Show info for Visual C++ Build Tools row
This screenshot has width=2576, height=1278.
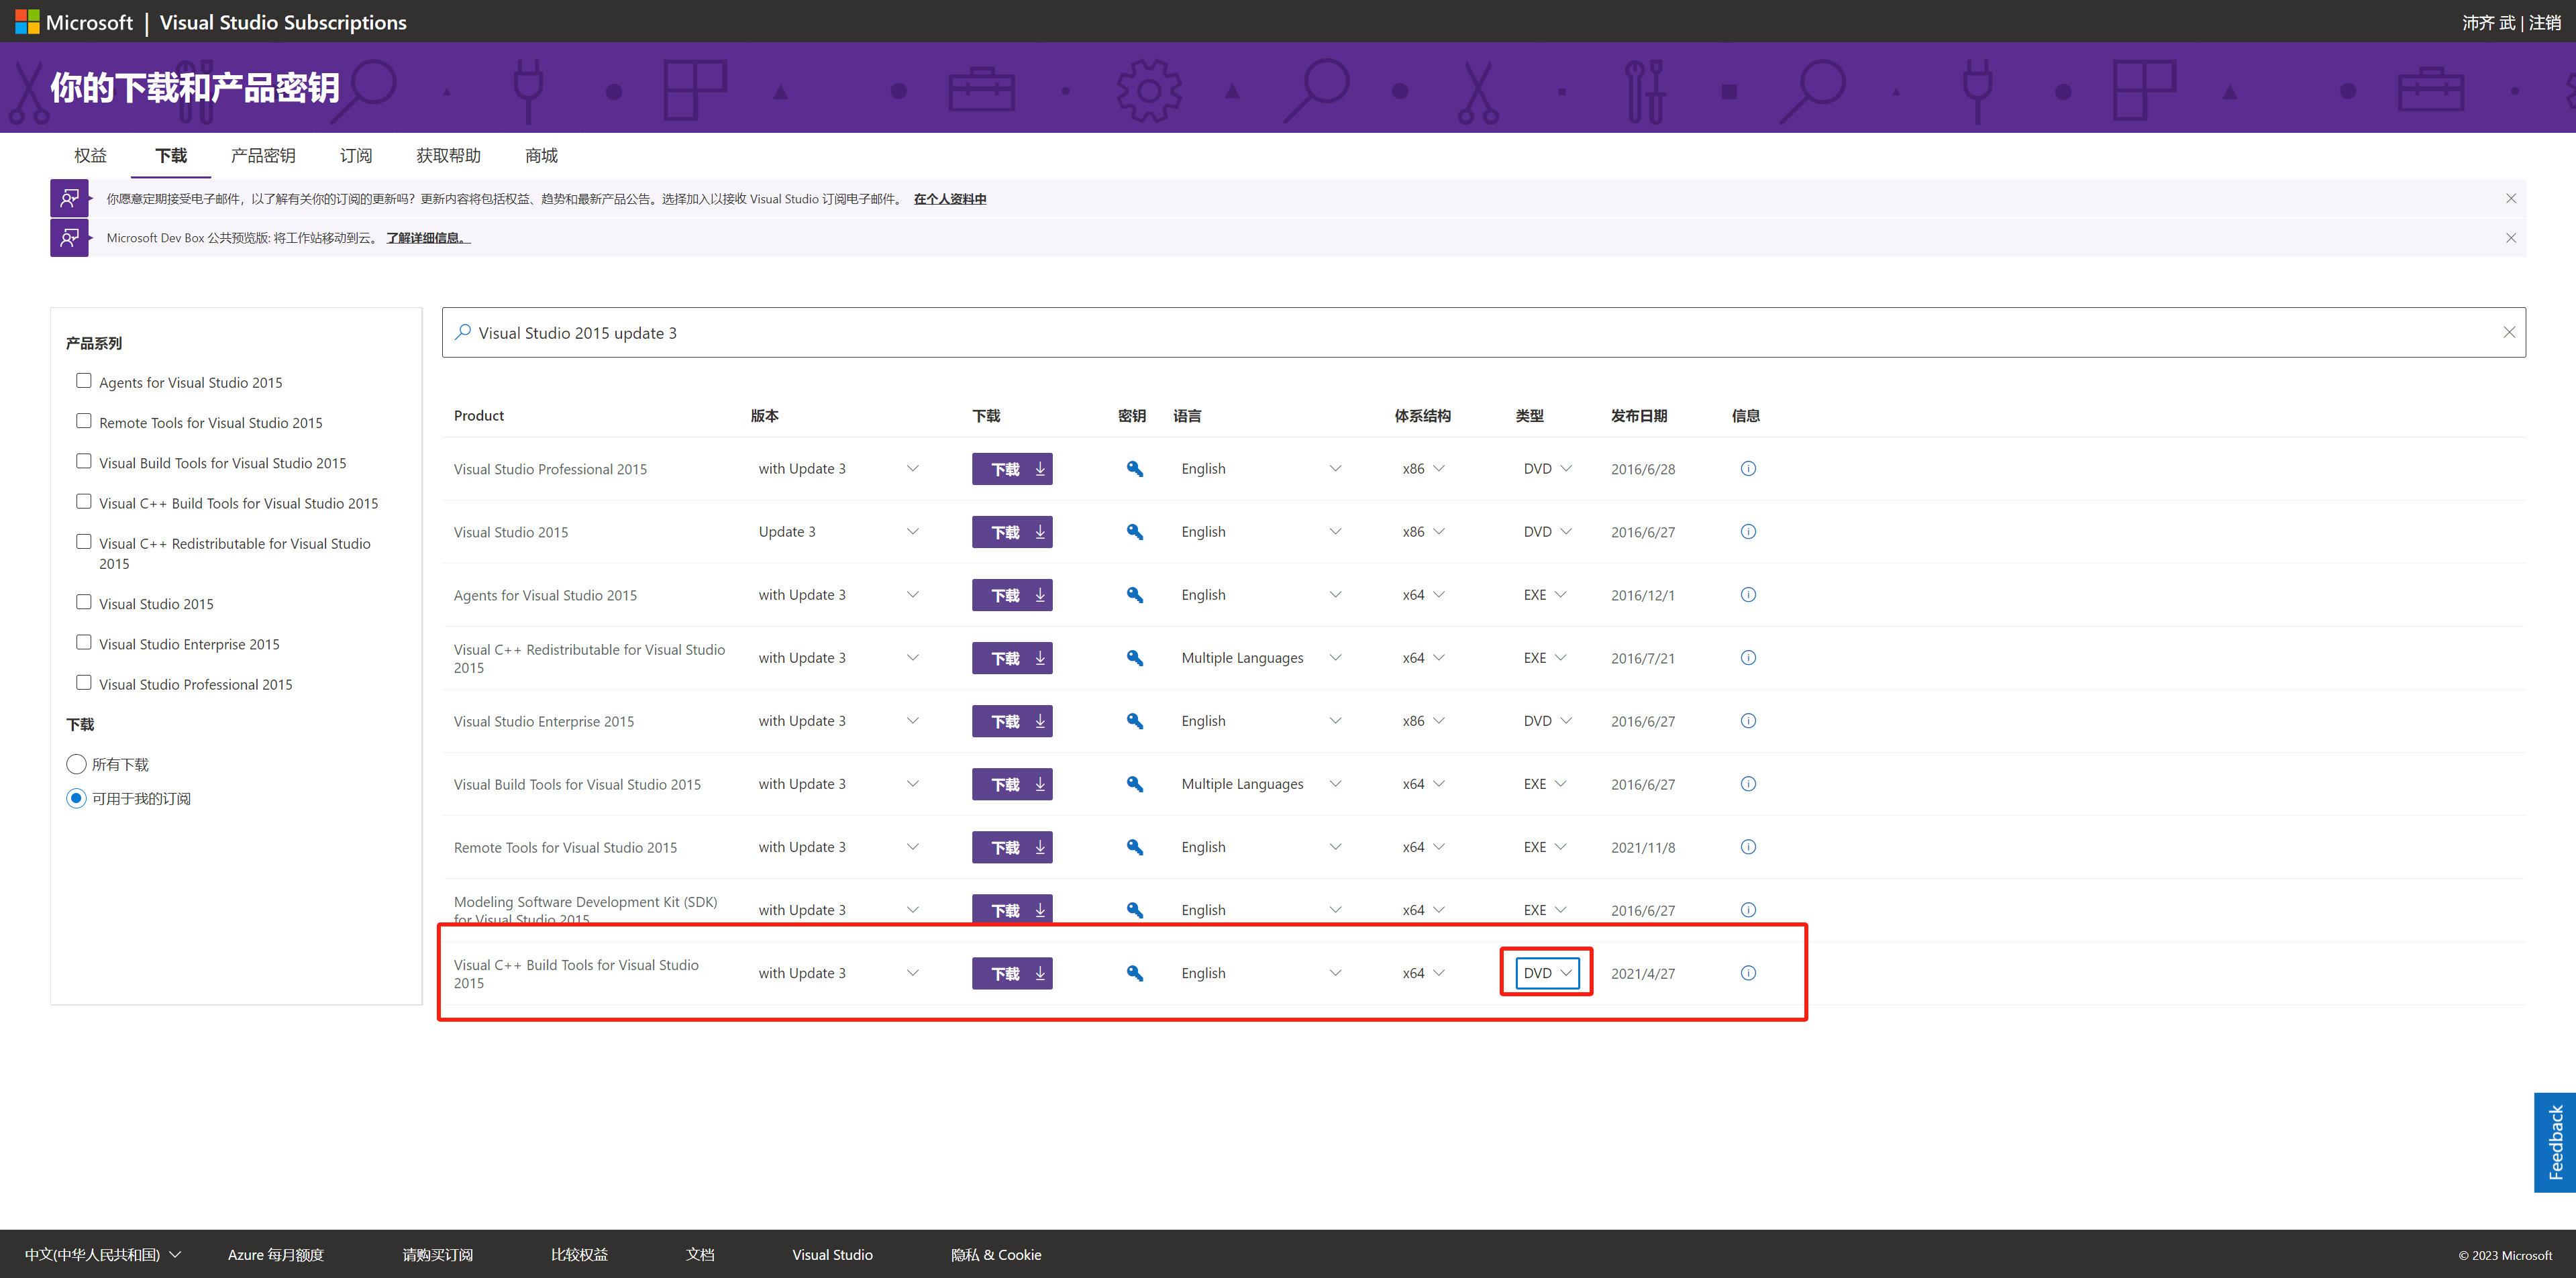(x=1748, y=973)
